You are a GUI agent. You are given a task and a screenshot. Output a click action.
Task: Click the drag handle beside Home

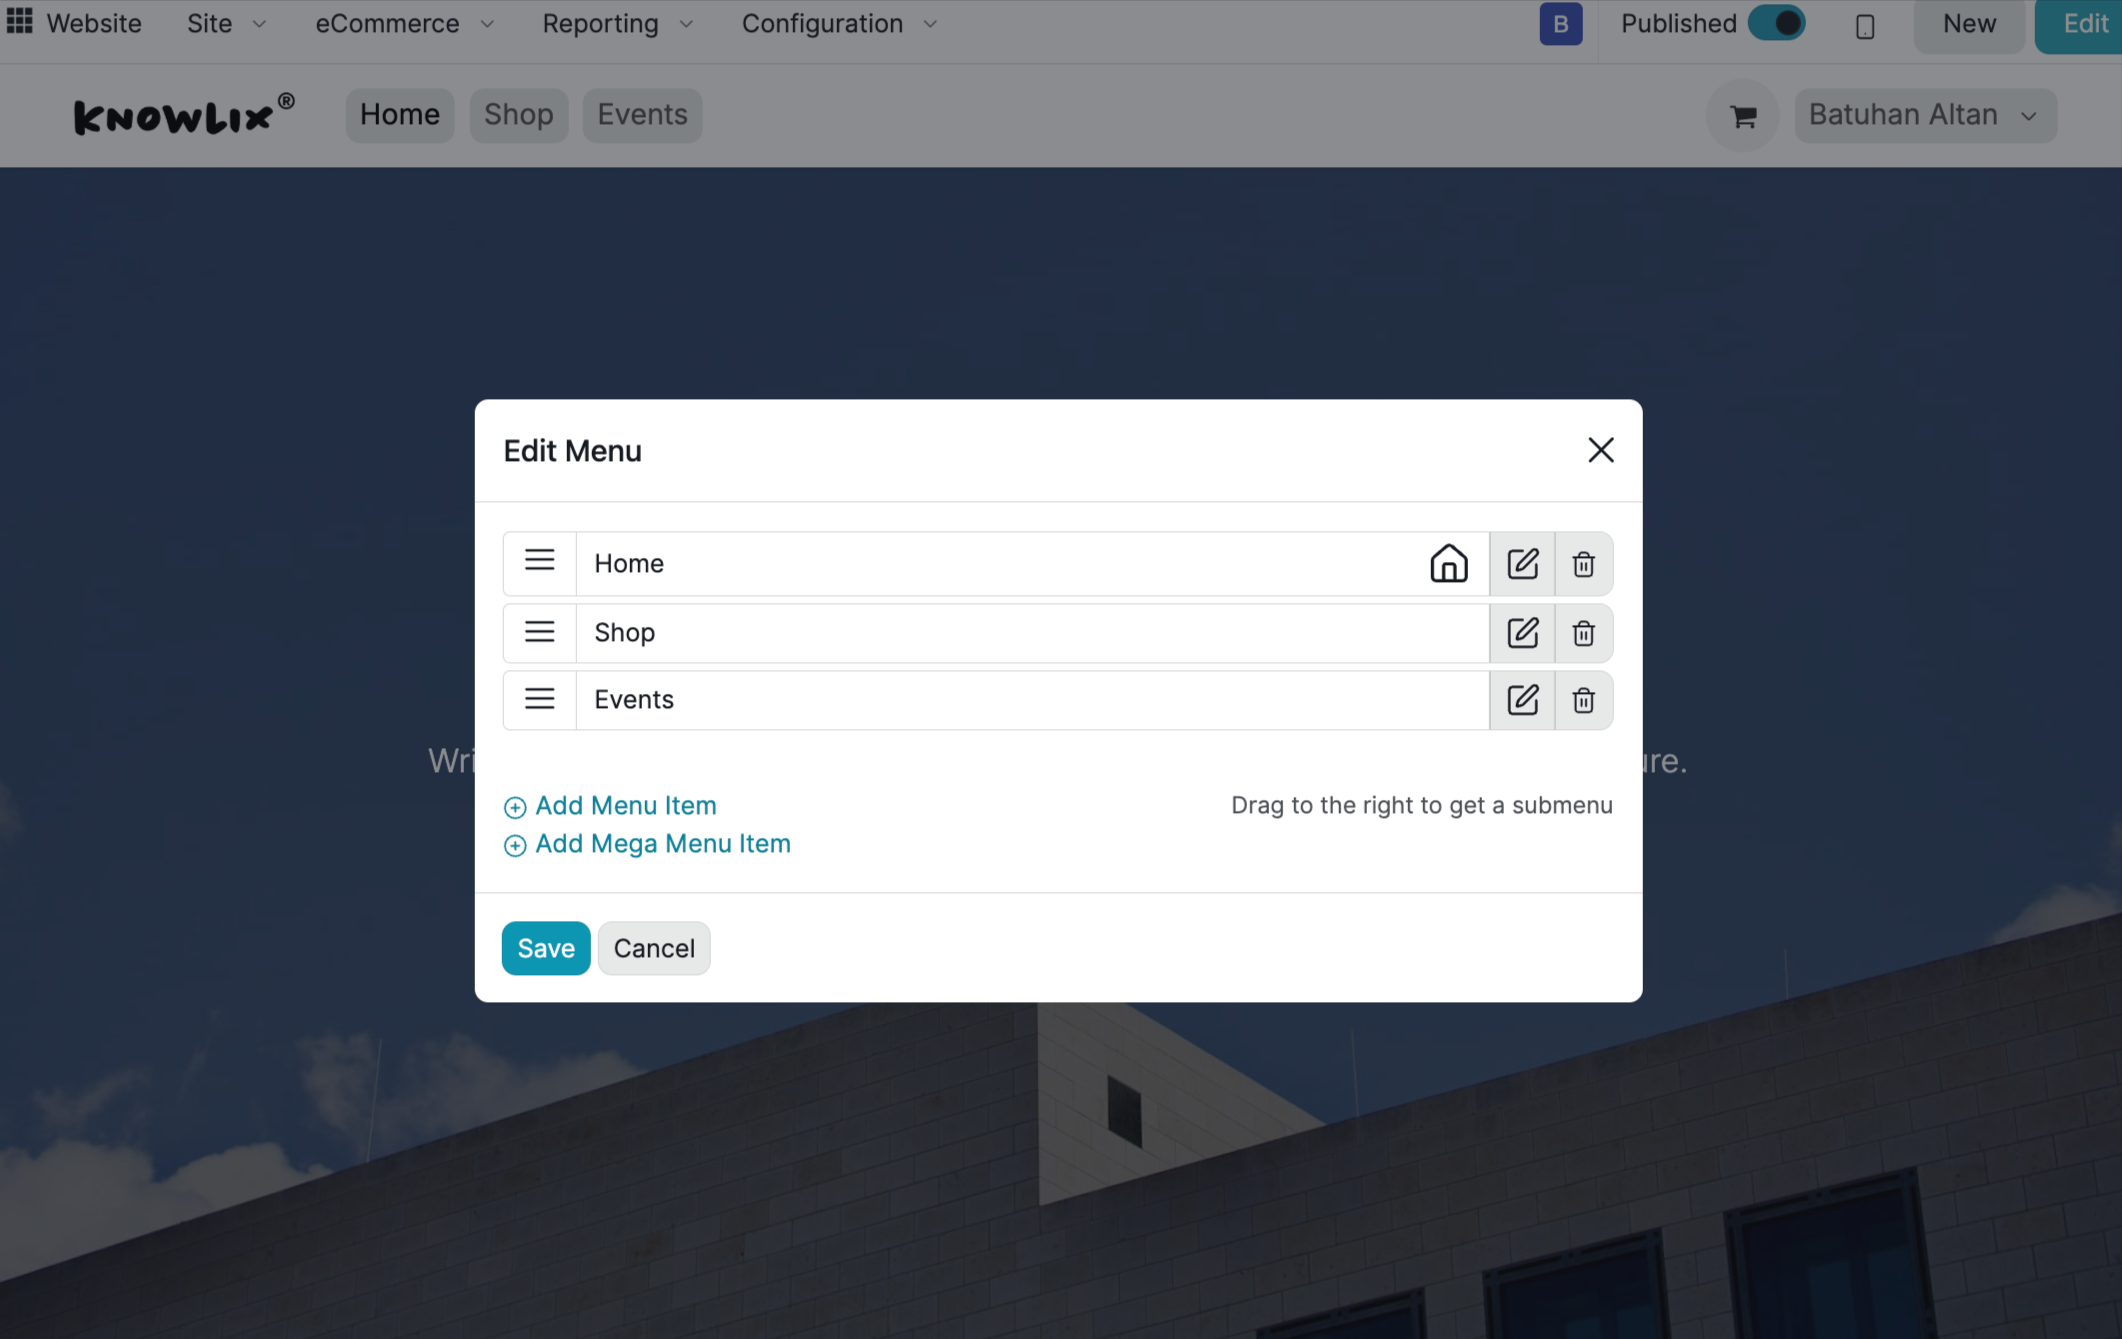click(539, 561)
